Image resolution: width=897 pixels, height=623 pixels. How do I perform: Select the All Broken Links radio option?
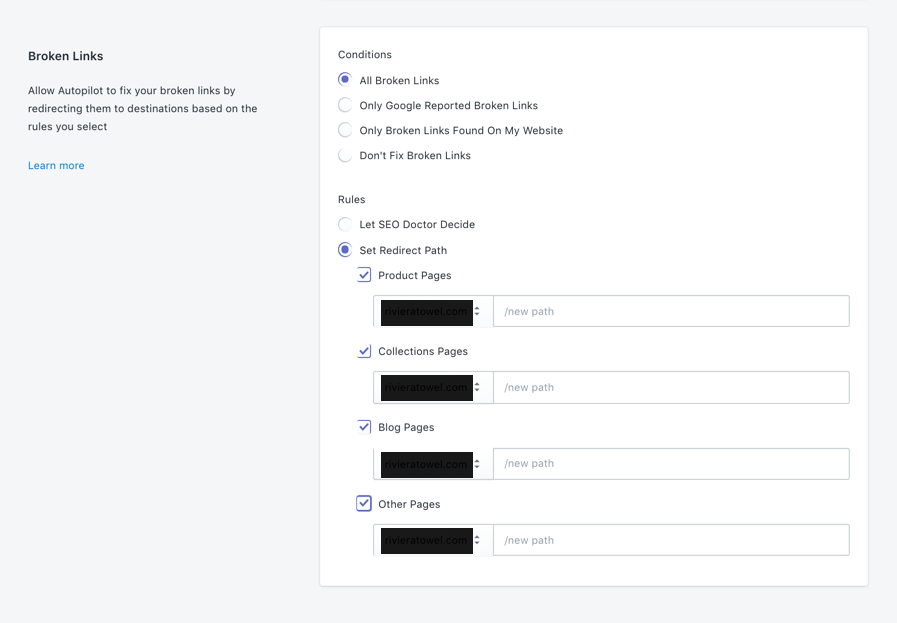(x=345, y=80)
